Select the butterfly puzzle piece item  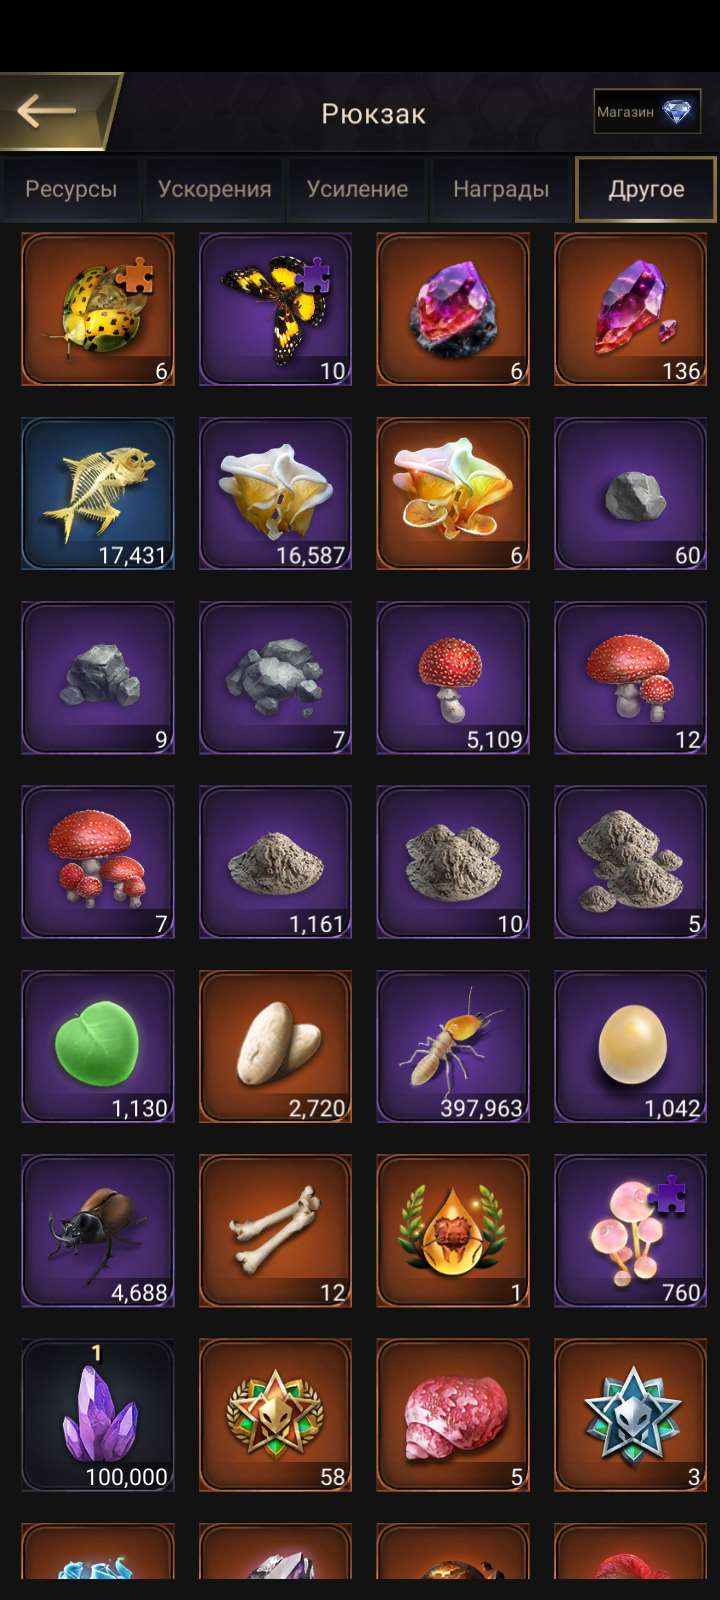(275, 309)
